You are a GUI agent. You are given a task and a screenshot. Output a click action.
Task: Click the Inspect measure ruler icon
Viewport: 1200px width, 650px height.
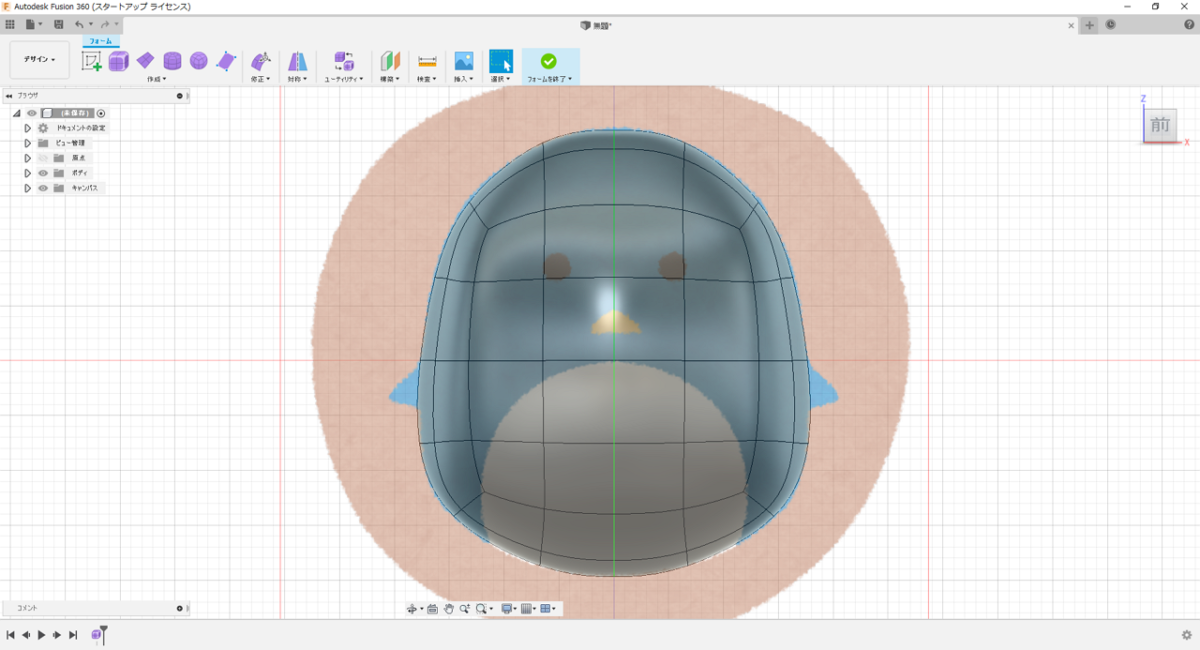click(427, 61)
